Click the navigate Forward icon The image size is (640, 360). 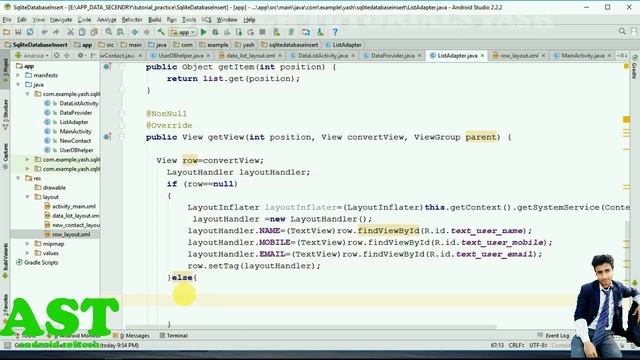click(x=146, y=32)
